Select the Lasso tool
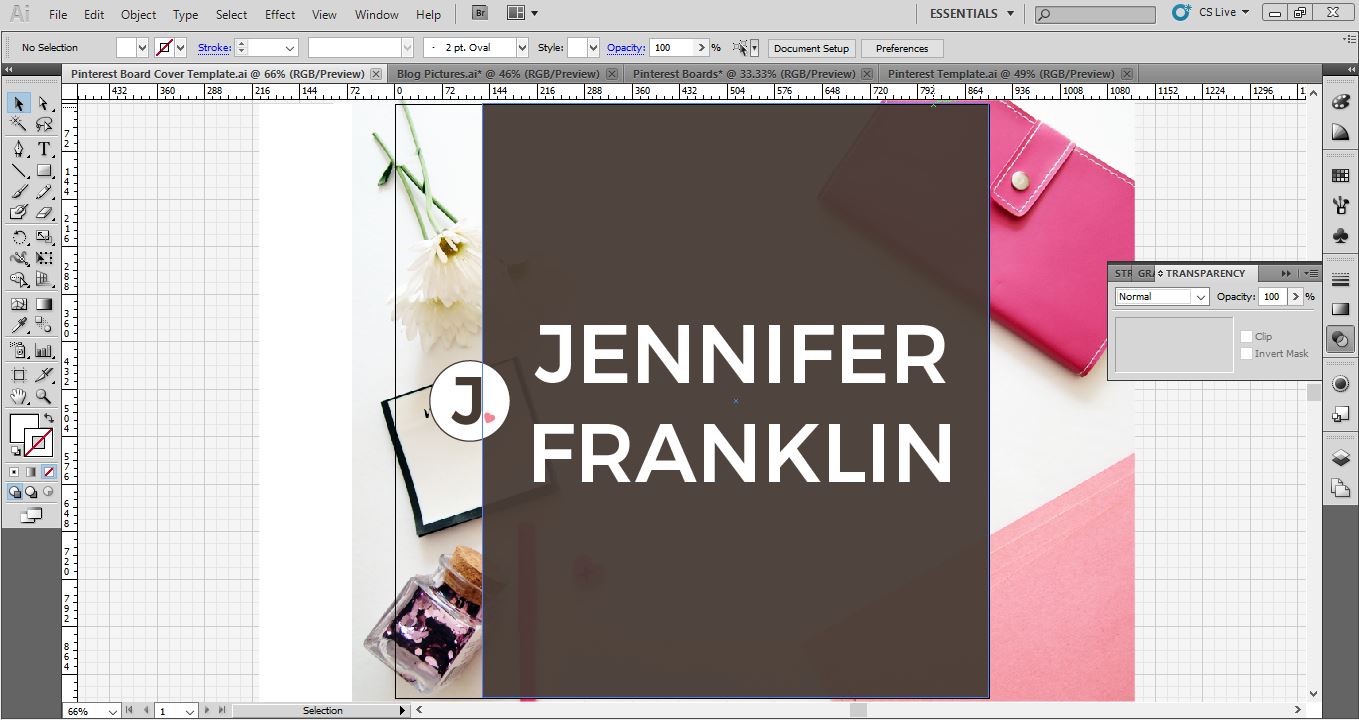This screenshot has height=720, width=1359. coord(44,124)
